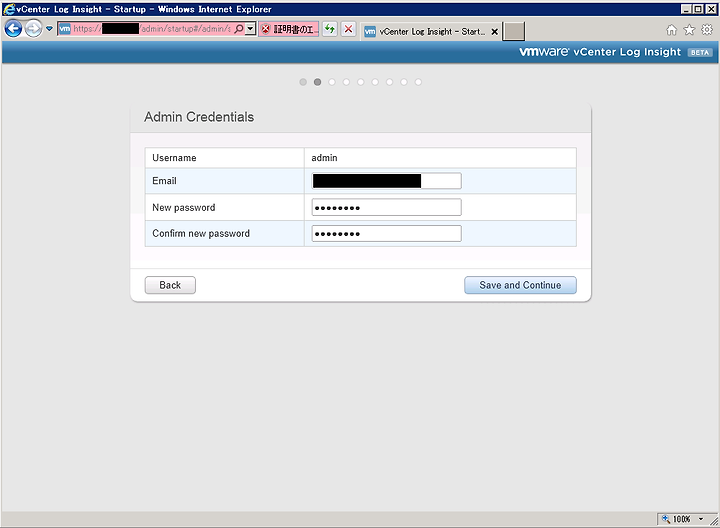This screenshot has width=720, height=528.
Task: Close the vCenter Log Insight tab
Action: [495, 32]
